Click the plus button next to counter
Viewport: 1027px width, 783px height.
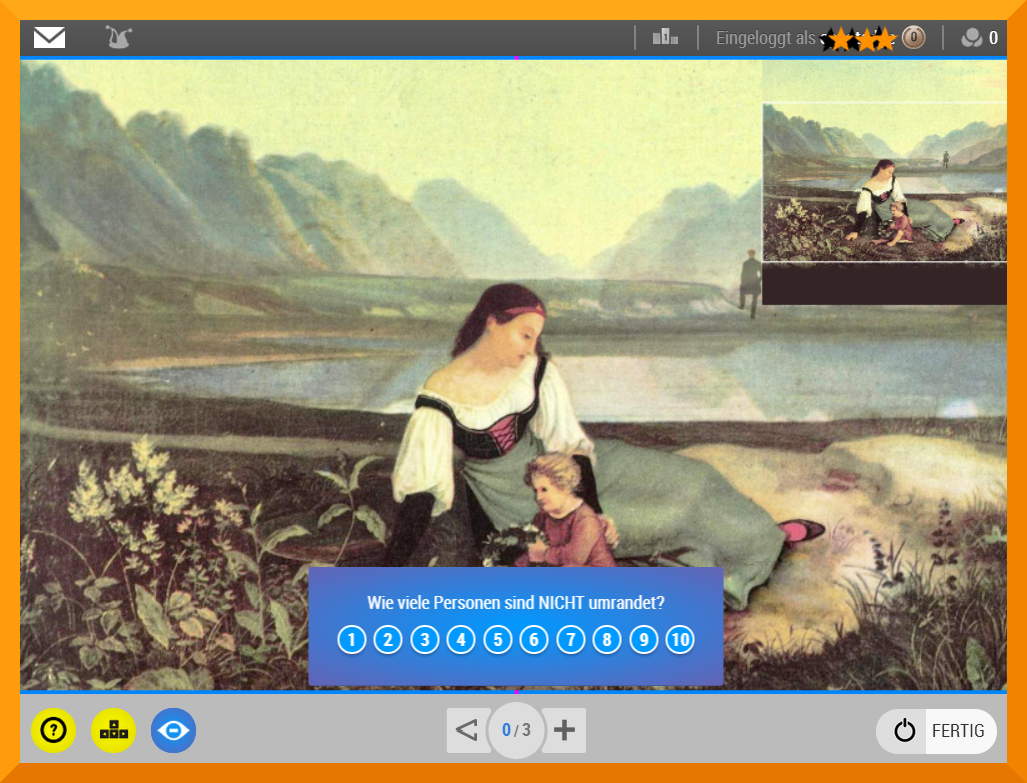pos(565,730)
